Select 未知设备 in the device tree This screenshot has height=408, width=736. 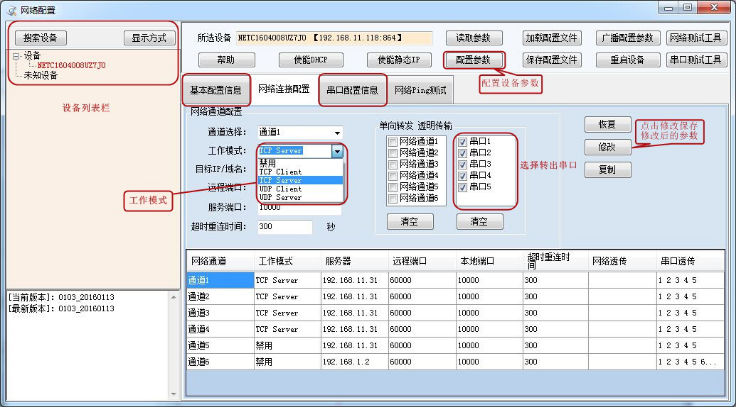(x=40, y=74)
